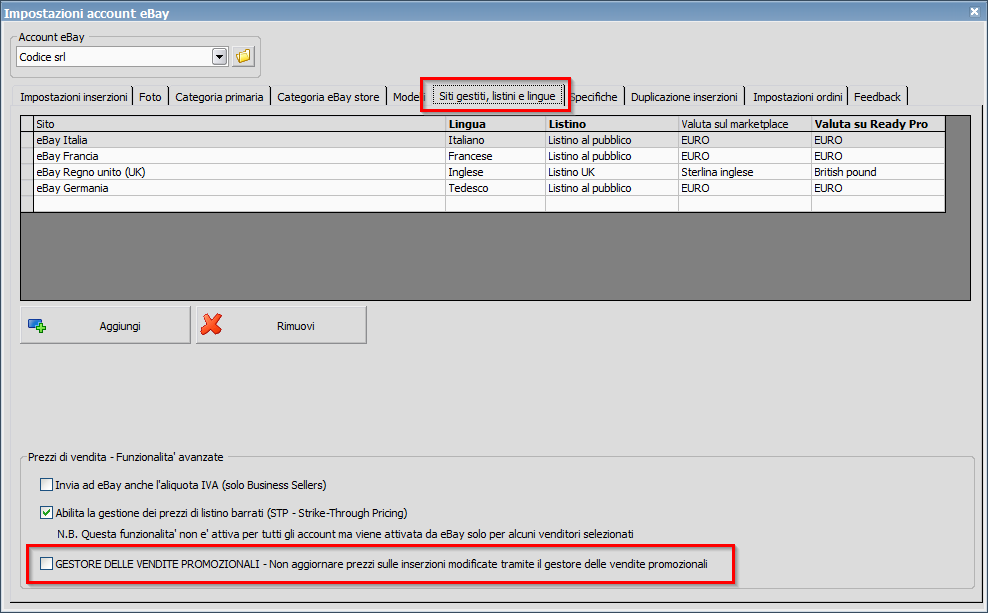Click the row selector of eBay Italia

click(x=27, y=140)
